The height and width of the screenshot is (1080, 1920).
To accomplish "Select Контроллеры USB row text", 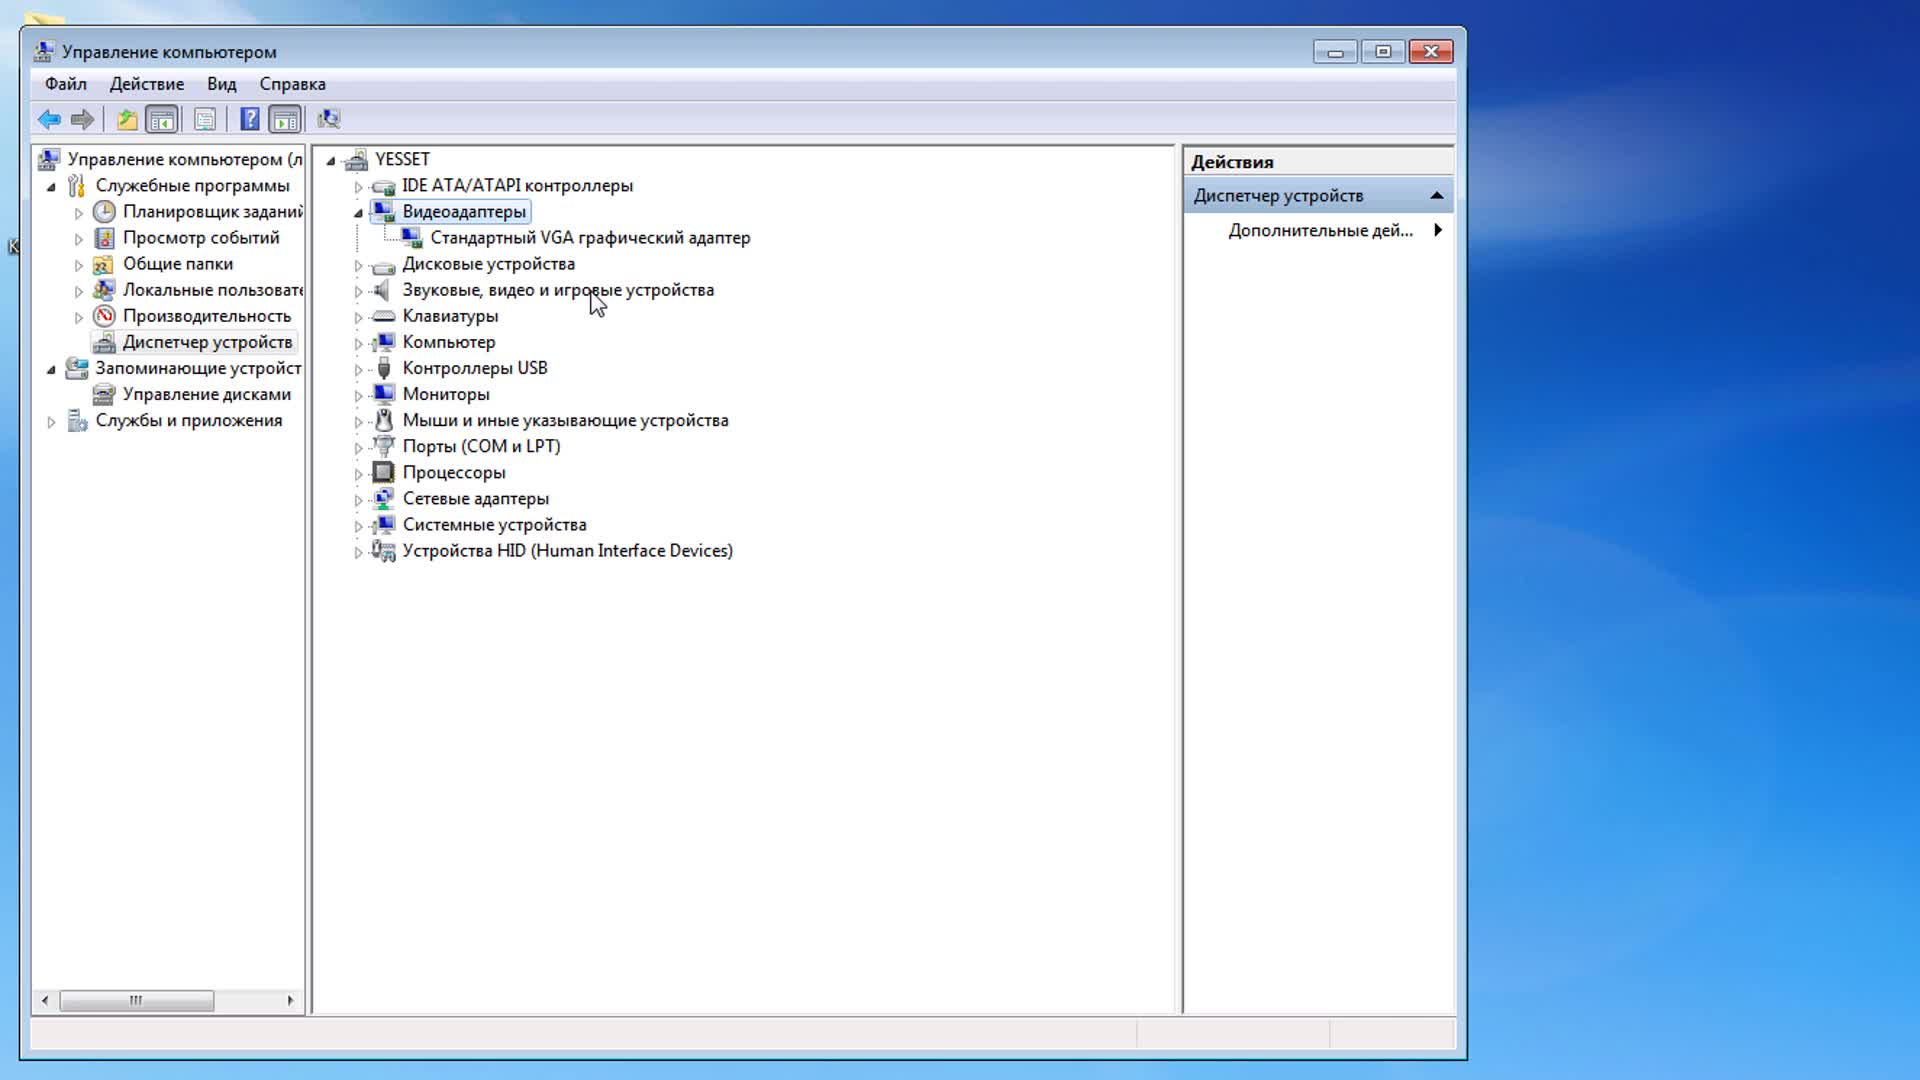I will click(475, 368).
